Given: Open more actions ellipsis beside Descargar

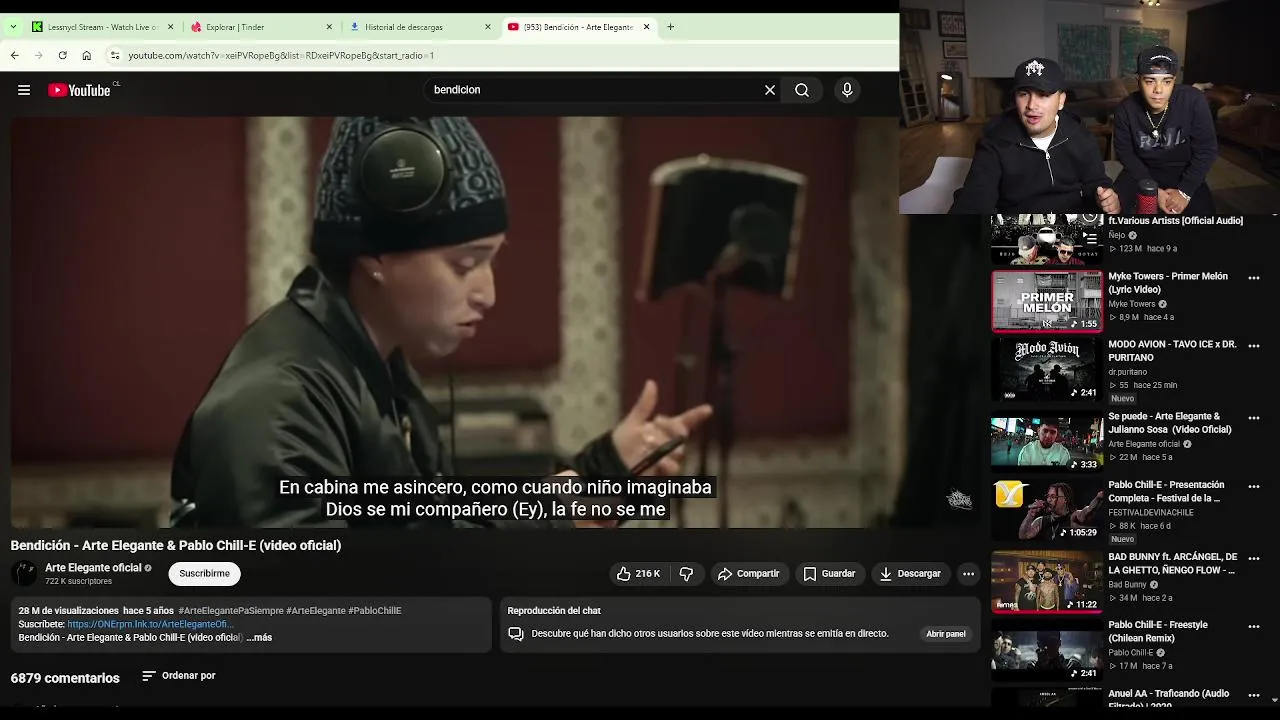Looking at the screenshot, I should (968, 574).
